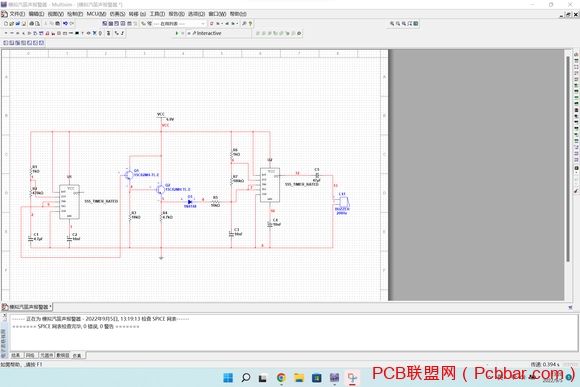
Task: Click the blue Undo arrow icon
Action: 65,23
